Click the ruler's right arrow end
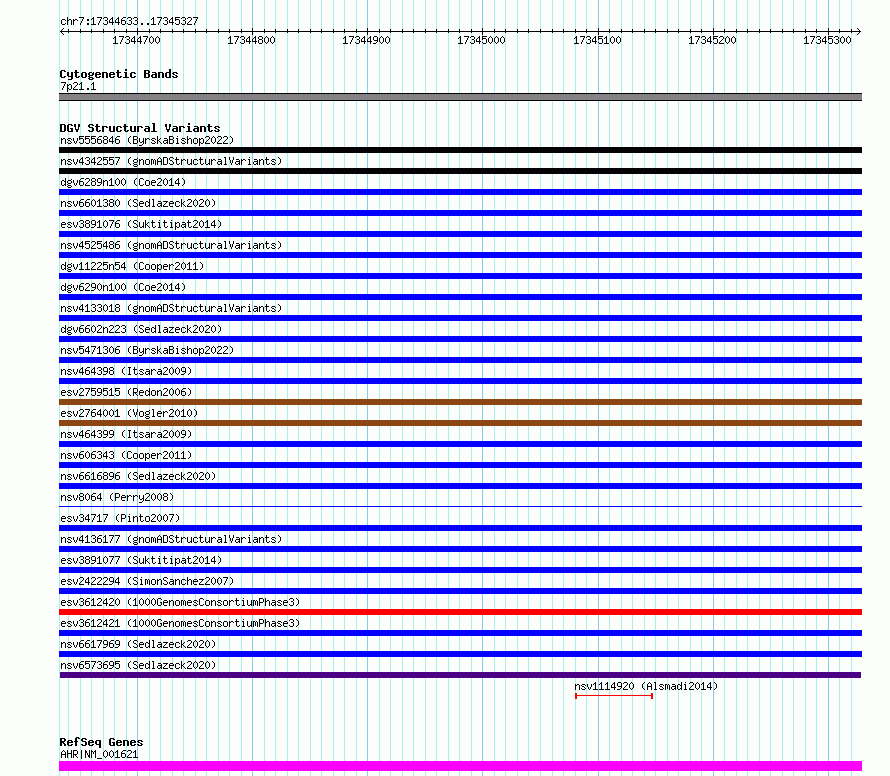The height and width of the screenshot is (776, 890). pyautogui.click(x=859, y=32)
